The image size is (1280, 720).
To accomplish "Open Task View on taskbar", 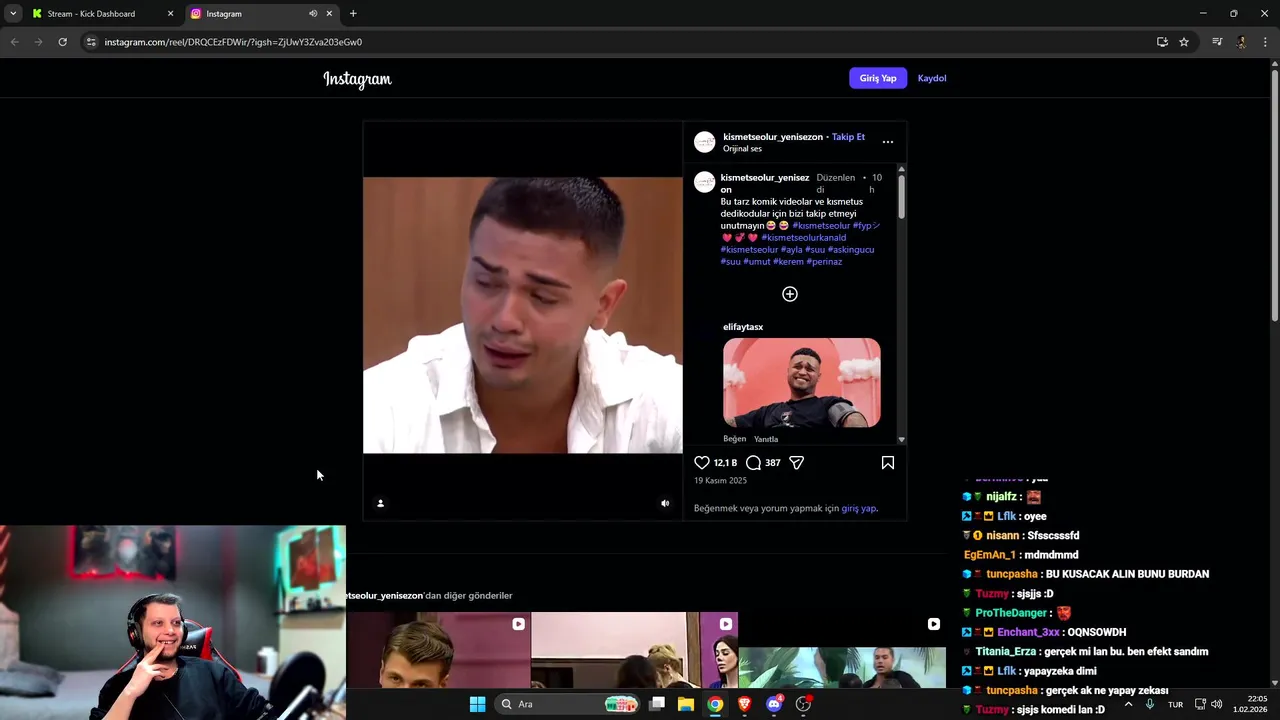I will [x=657, y=704].
